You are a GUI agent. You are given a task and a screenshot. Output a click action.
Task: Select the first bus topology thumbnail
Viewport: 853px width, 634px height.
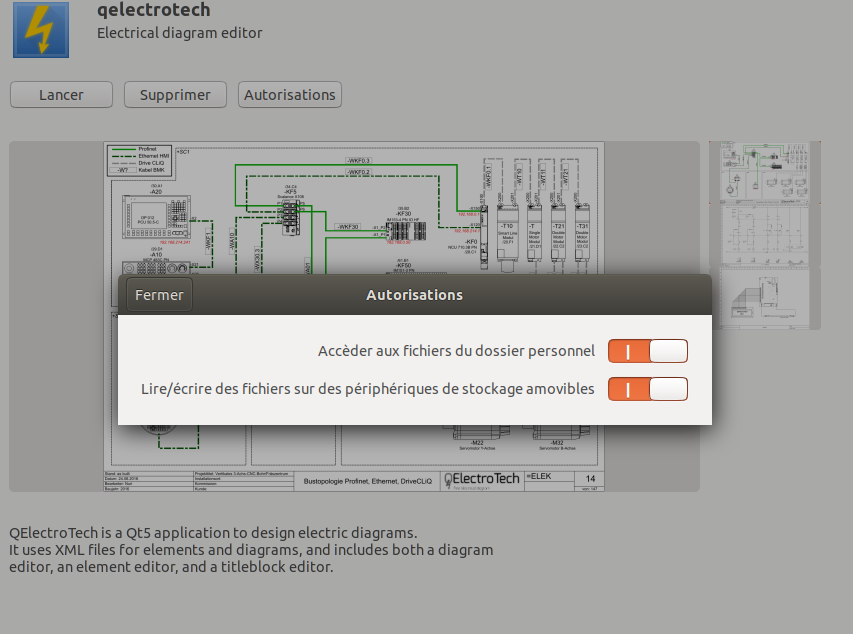click(764, 170)
